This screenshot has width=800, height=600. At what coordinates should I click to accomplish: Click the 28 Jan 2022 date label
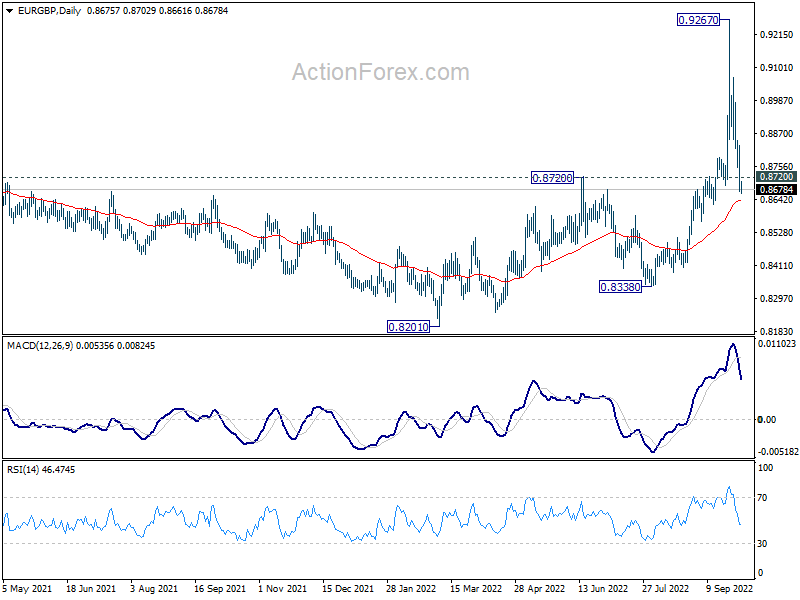click(x=411, y=589)
